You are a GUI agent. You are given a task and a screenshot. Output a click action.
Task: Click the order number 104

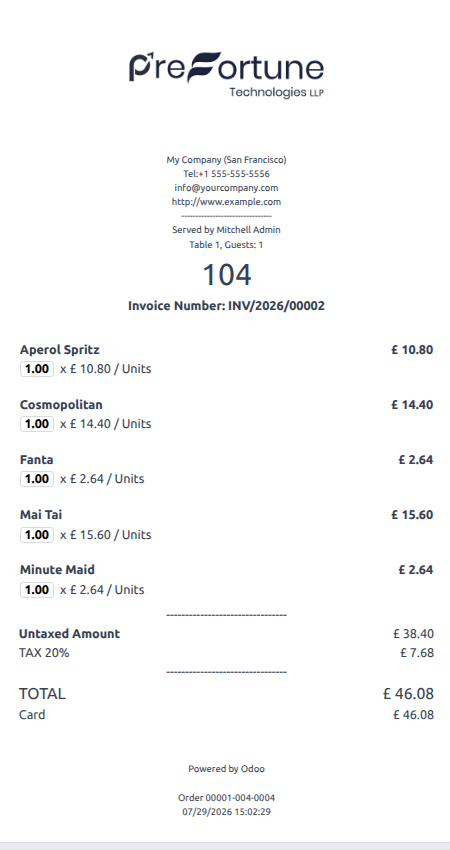tap(227, 275)
